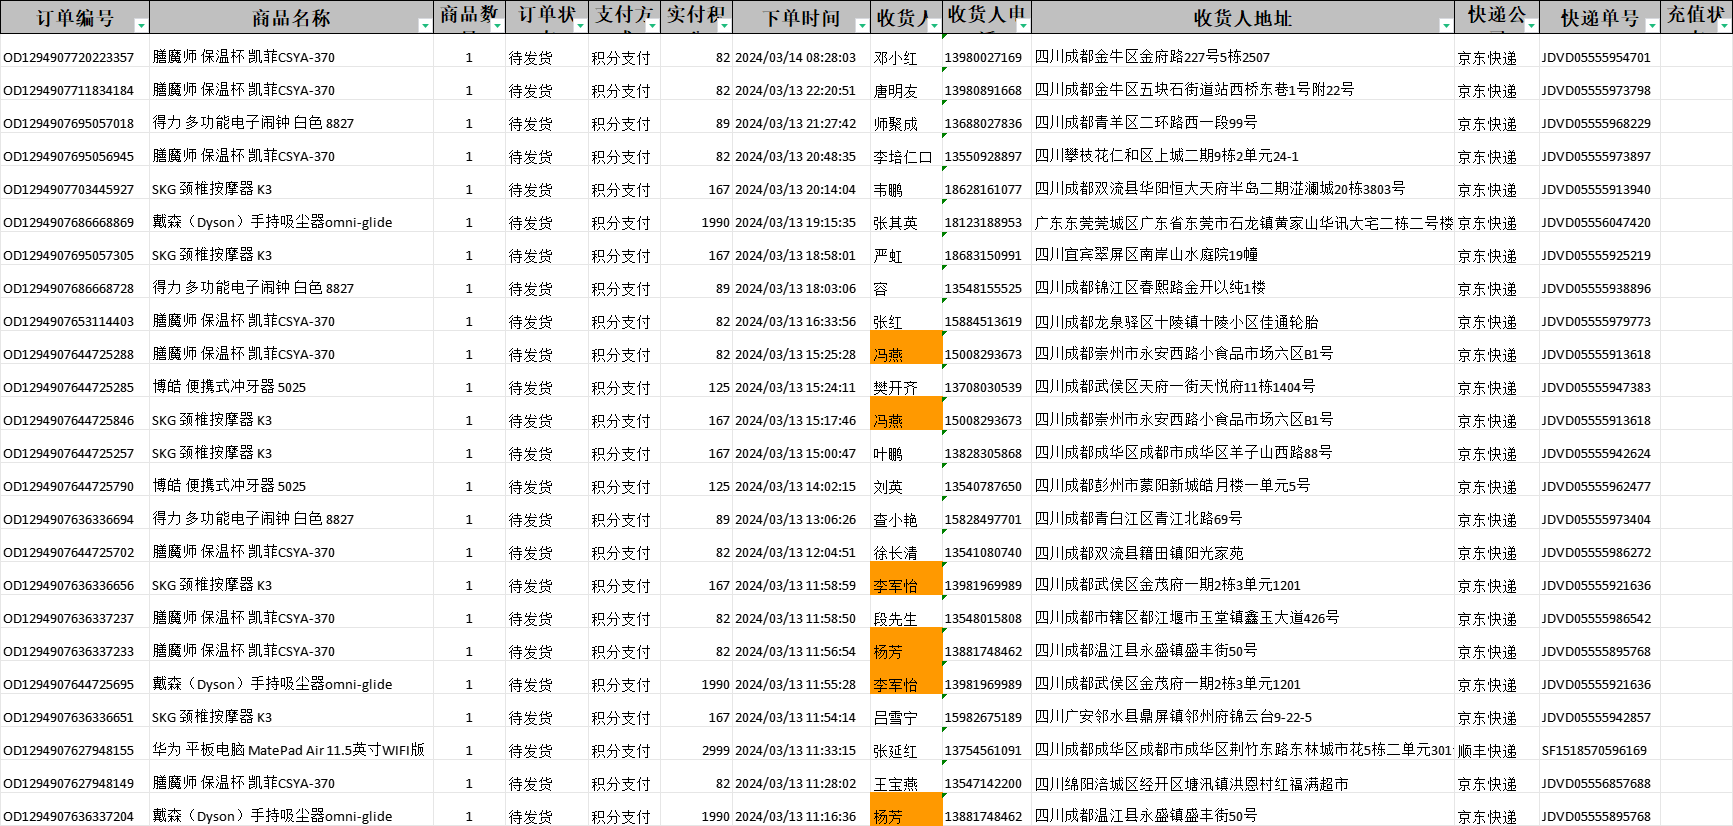
Task: Click address 四川成都青白江区青江北路69号
Action: (x=1139, y=519)
